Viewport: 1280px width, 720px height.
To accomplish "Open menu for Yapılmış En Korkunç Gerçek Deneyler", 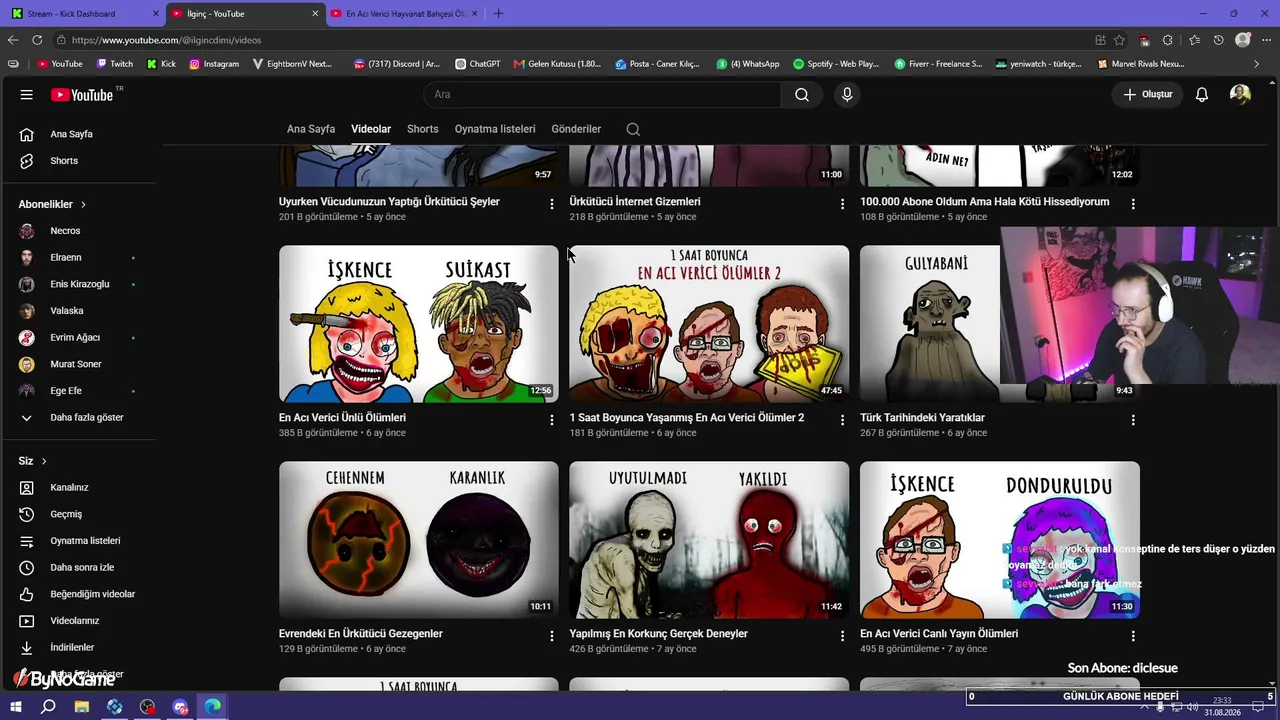I will [x=842, y=636].
